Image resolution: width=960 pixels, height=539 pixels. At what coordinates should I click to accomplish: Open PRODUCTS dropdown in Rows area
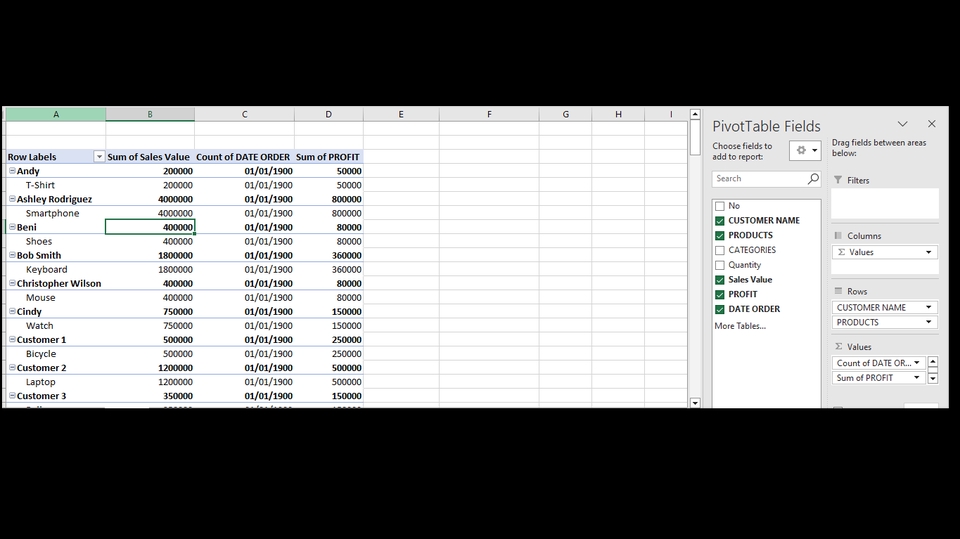[928, 322]
